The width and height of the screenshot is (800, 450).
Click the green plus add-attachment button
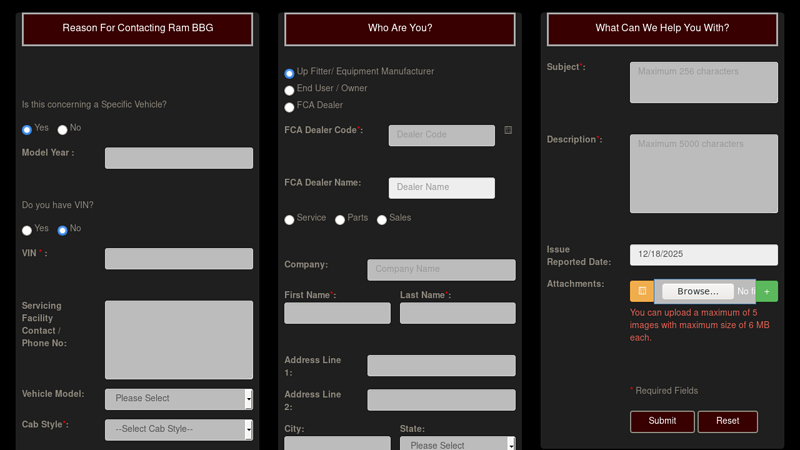(x=767, y=291)
